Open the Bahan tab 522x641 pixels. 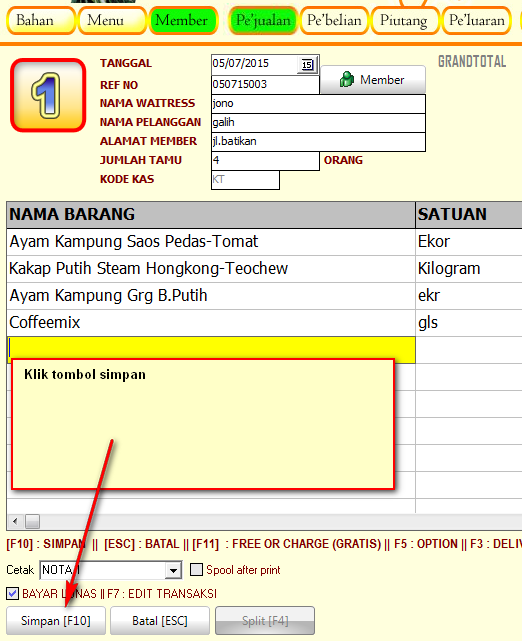click(41, 20)
